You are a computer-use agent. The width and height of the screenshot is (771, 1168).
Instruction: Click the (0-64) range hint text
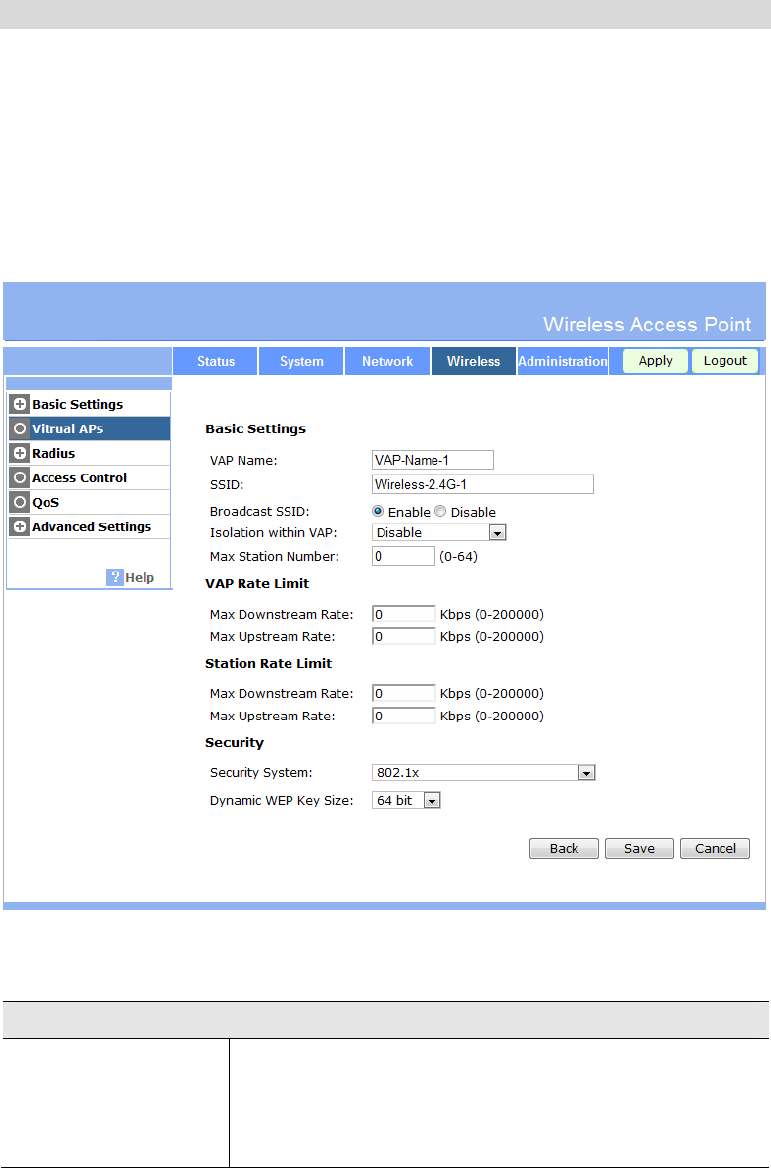(x=458, y=556)
